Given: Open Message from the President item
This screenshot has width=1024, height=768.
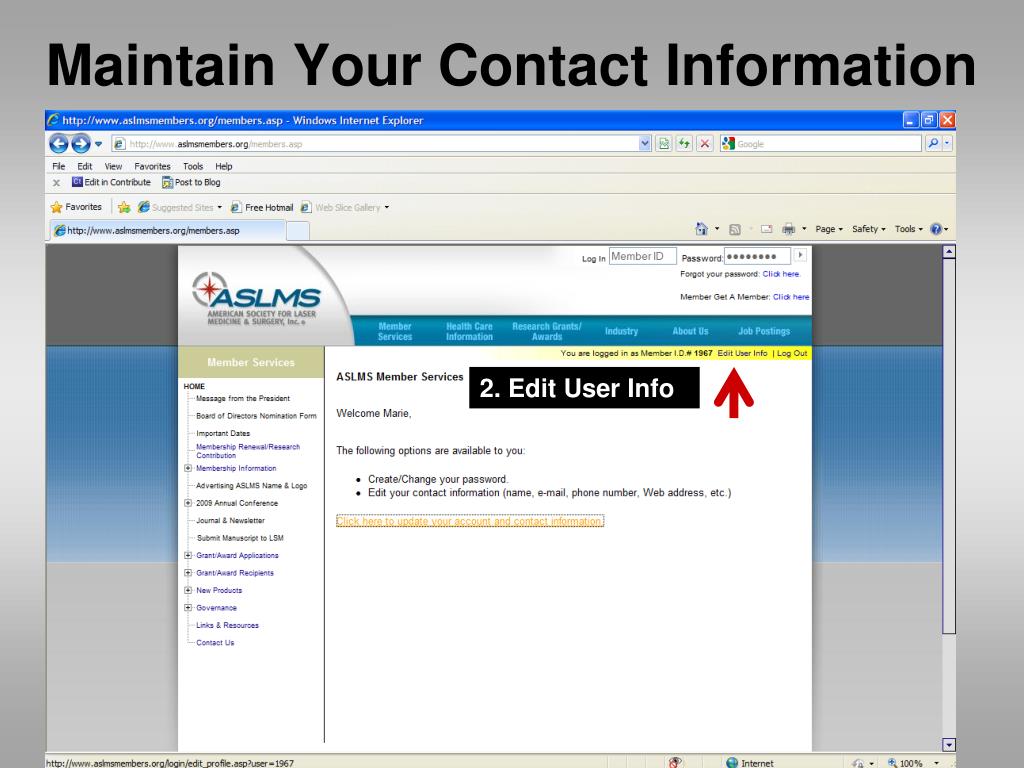Looking at the screenshot, I should pyautogui.click(x=243, y=398).
